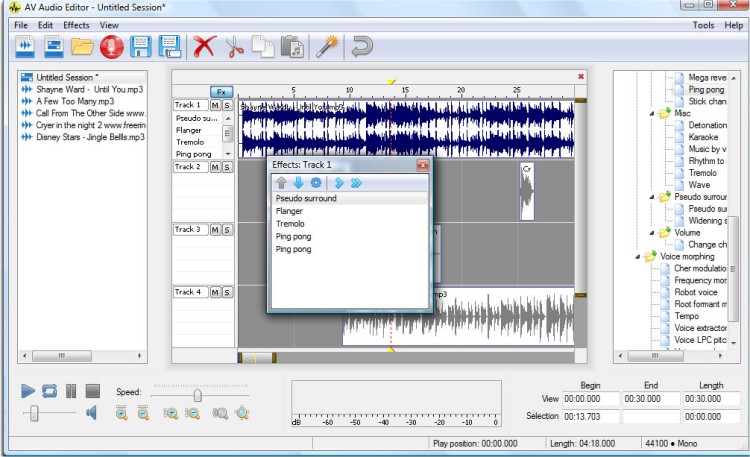Viewport: 750px width, 457px height.
Task: Mute Track 1 with the M button
Action: [x=215, y=105]
